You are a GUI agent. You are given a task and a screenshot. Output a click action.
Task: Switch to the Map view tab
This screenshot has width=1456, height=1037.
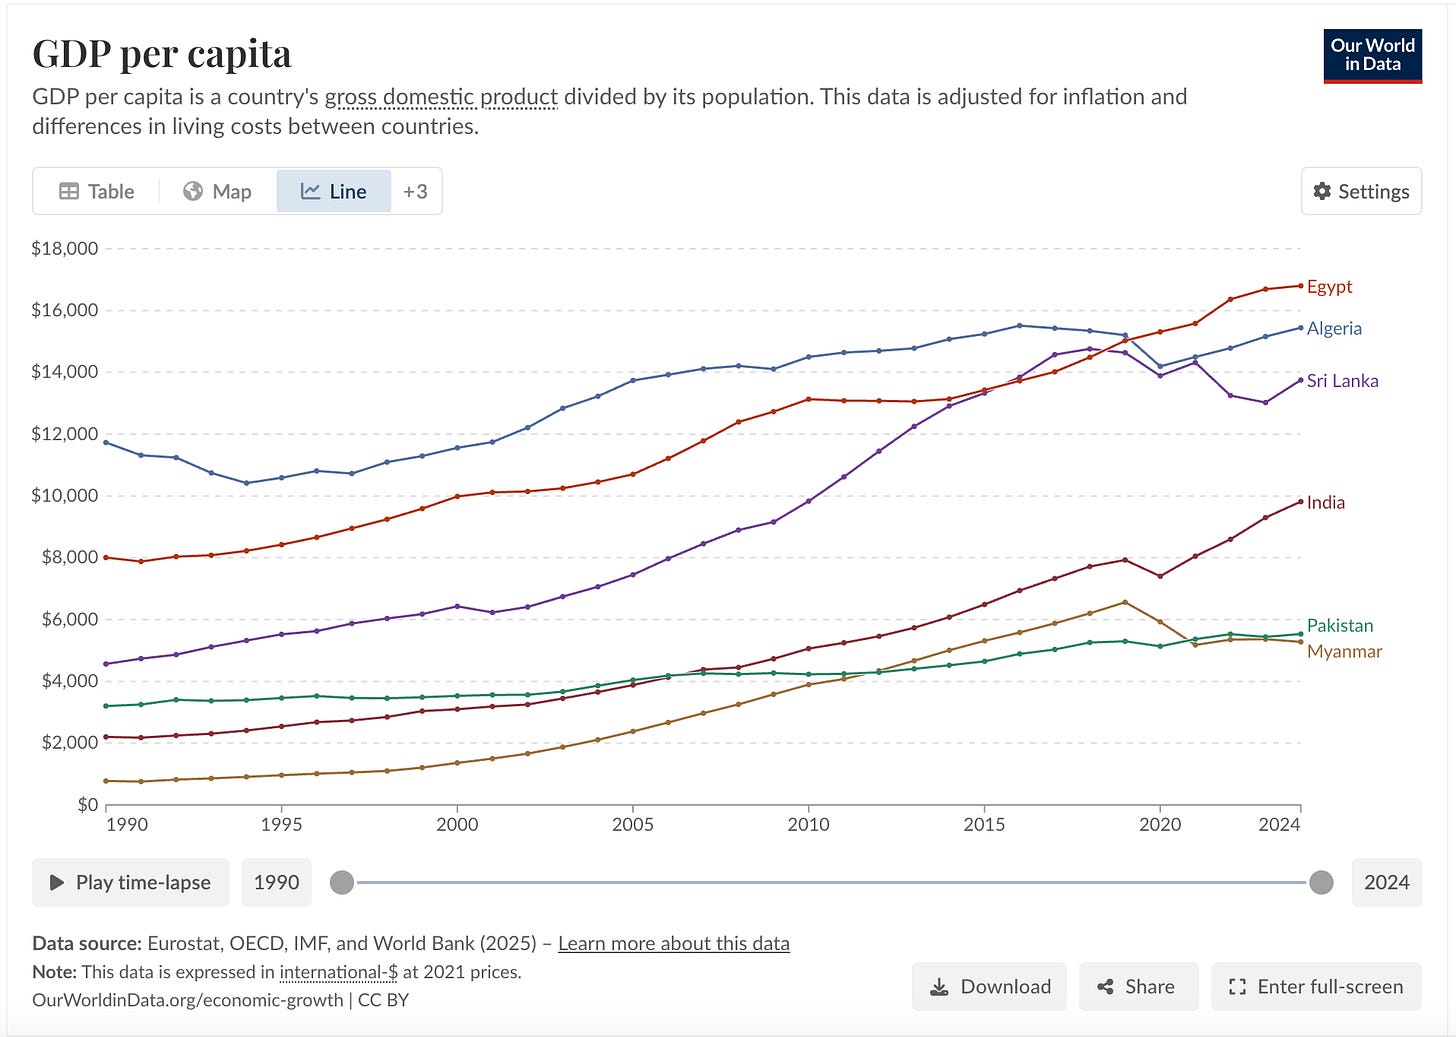[217, 191]
